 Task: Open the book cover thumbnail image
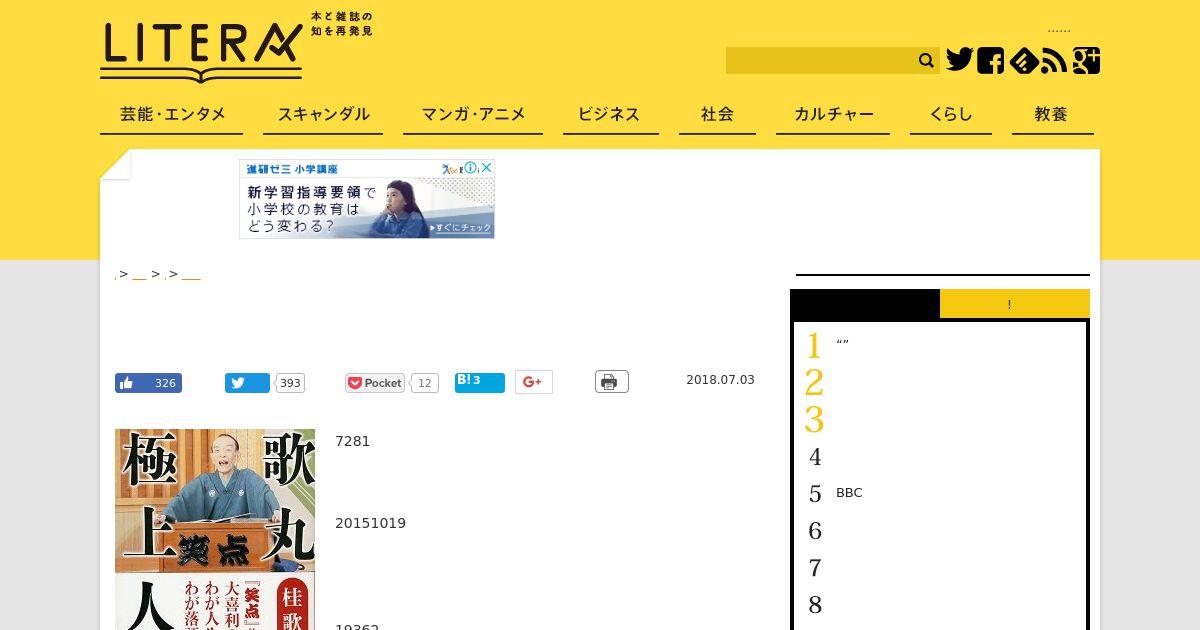215,529
